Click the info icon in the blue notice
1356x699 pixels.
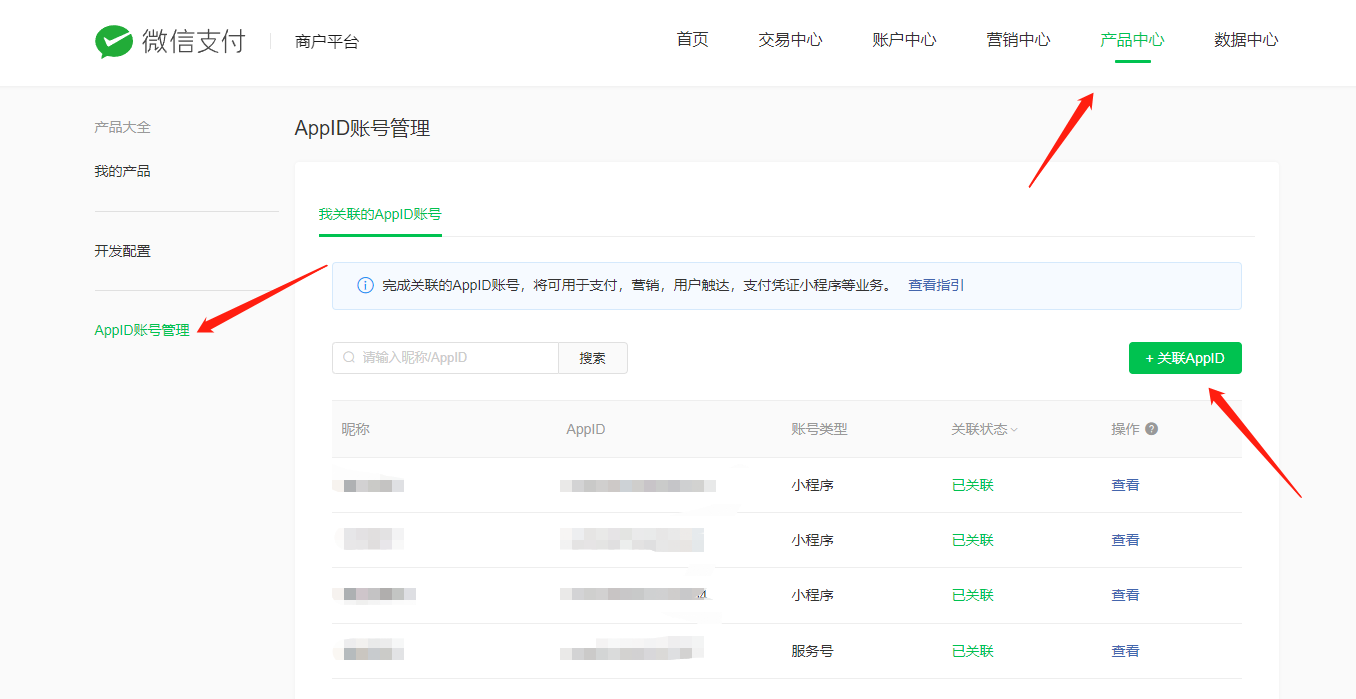(365, 286)
